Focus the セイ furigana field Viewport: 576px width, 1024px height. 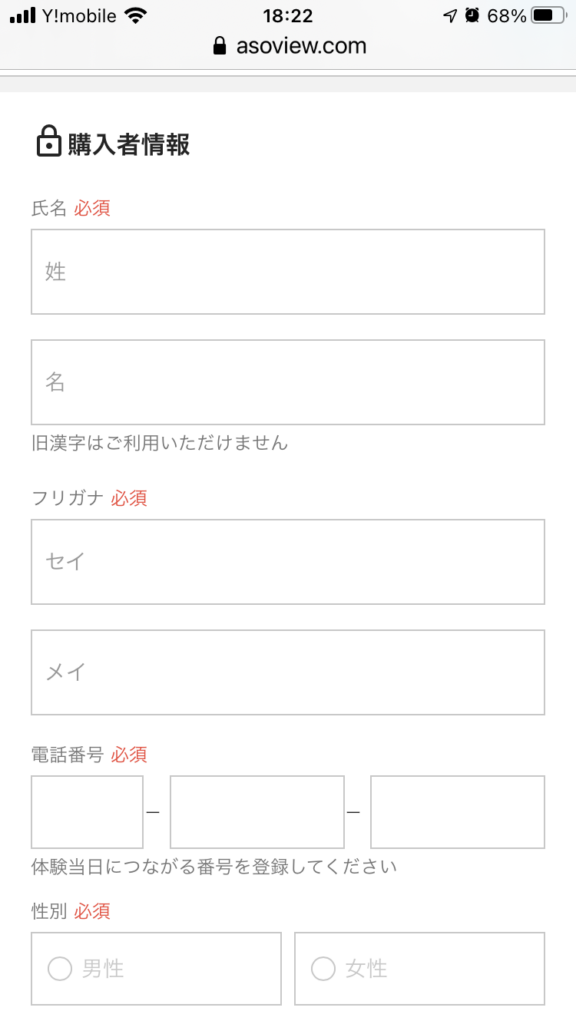click(x=288, y=562)
